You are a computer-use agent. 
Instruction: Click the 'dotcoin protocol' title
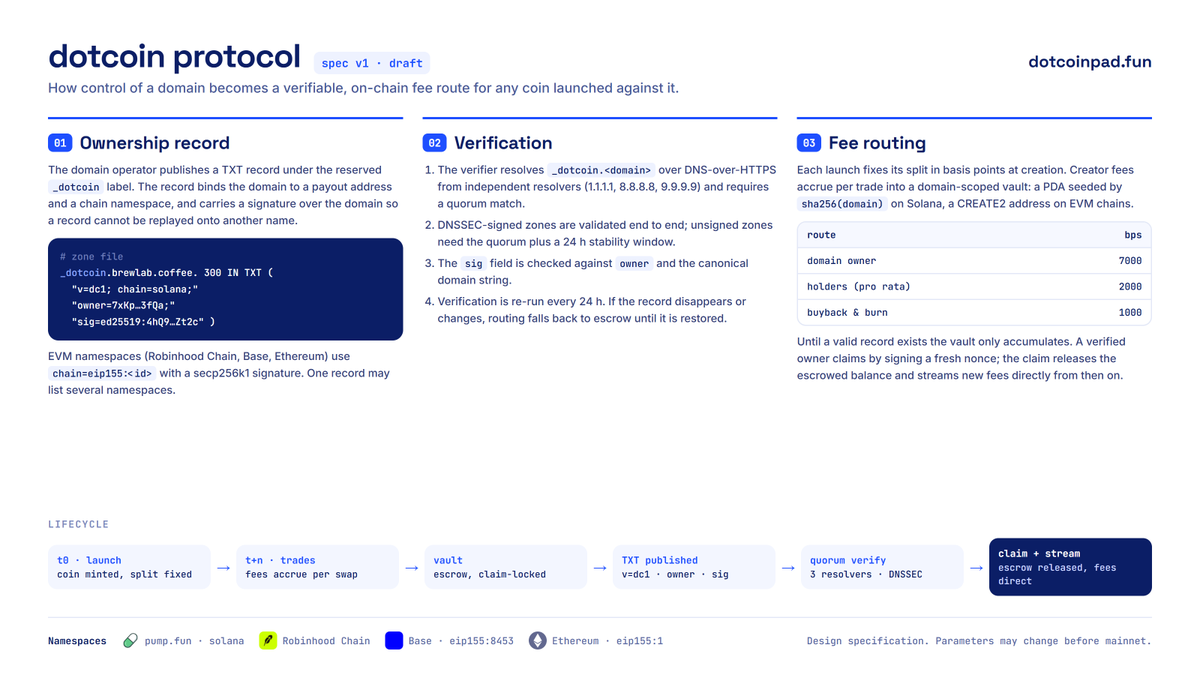[x=174, y=56]
